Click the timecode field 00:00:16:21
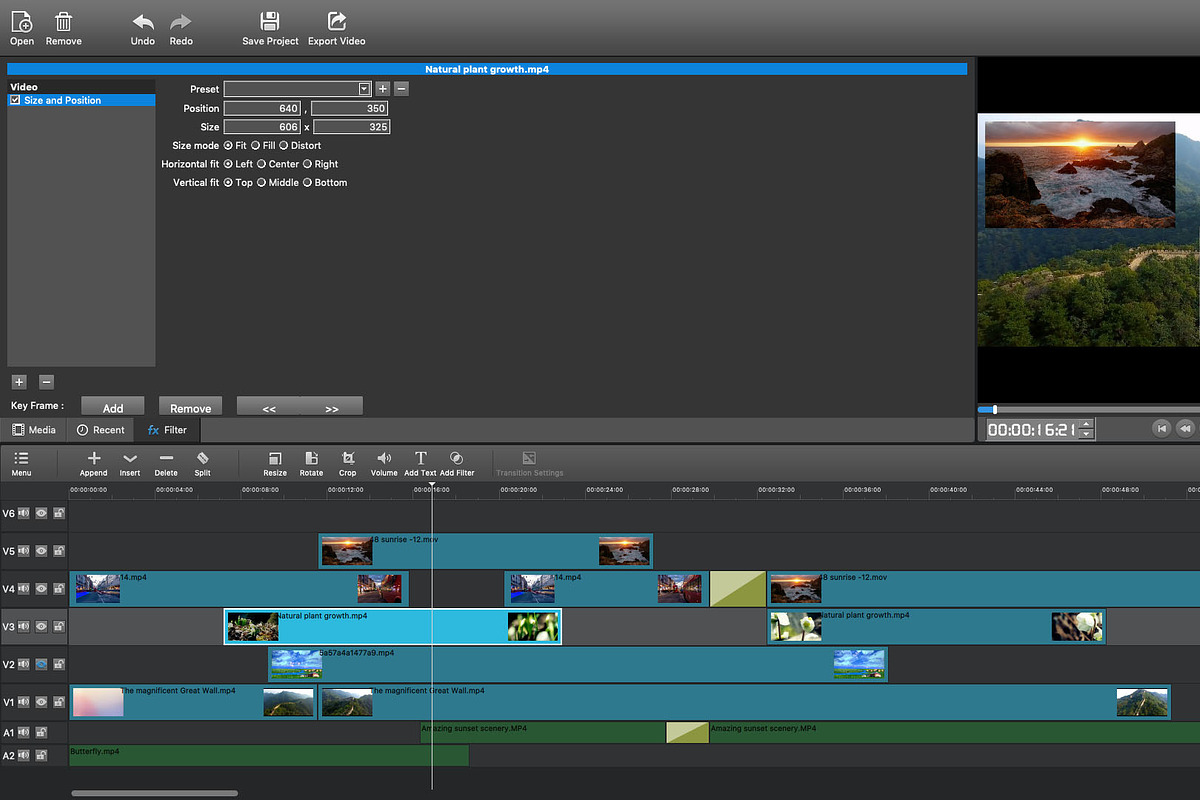Screen dimensions: 1200x800 (x=1032, y=429)
